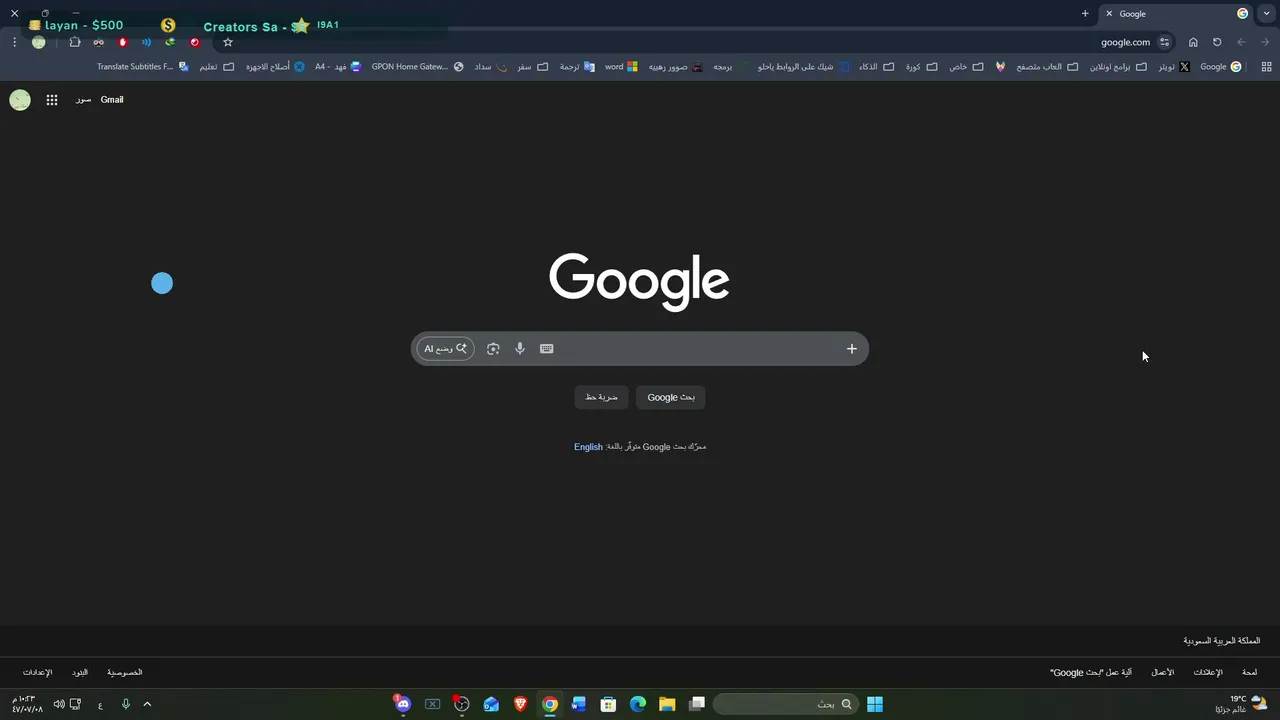Viewport: 1280px width, 720px height.
Task: Click the Chrome profile avatar in toolbar
Action: pos(38,42)
